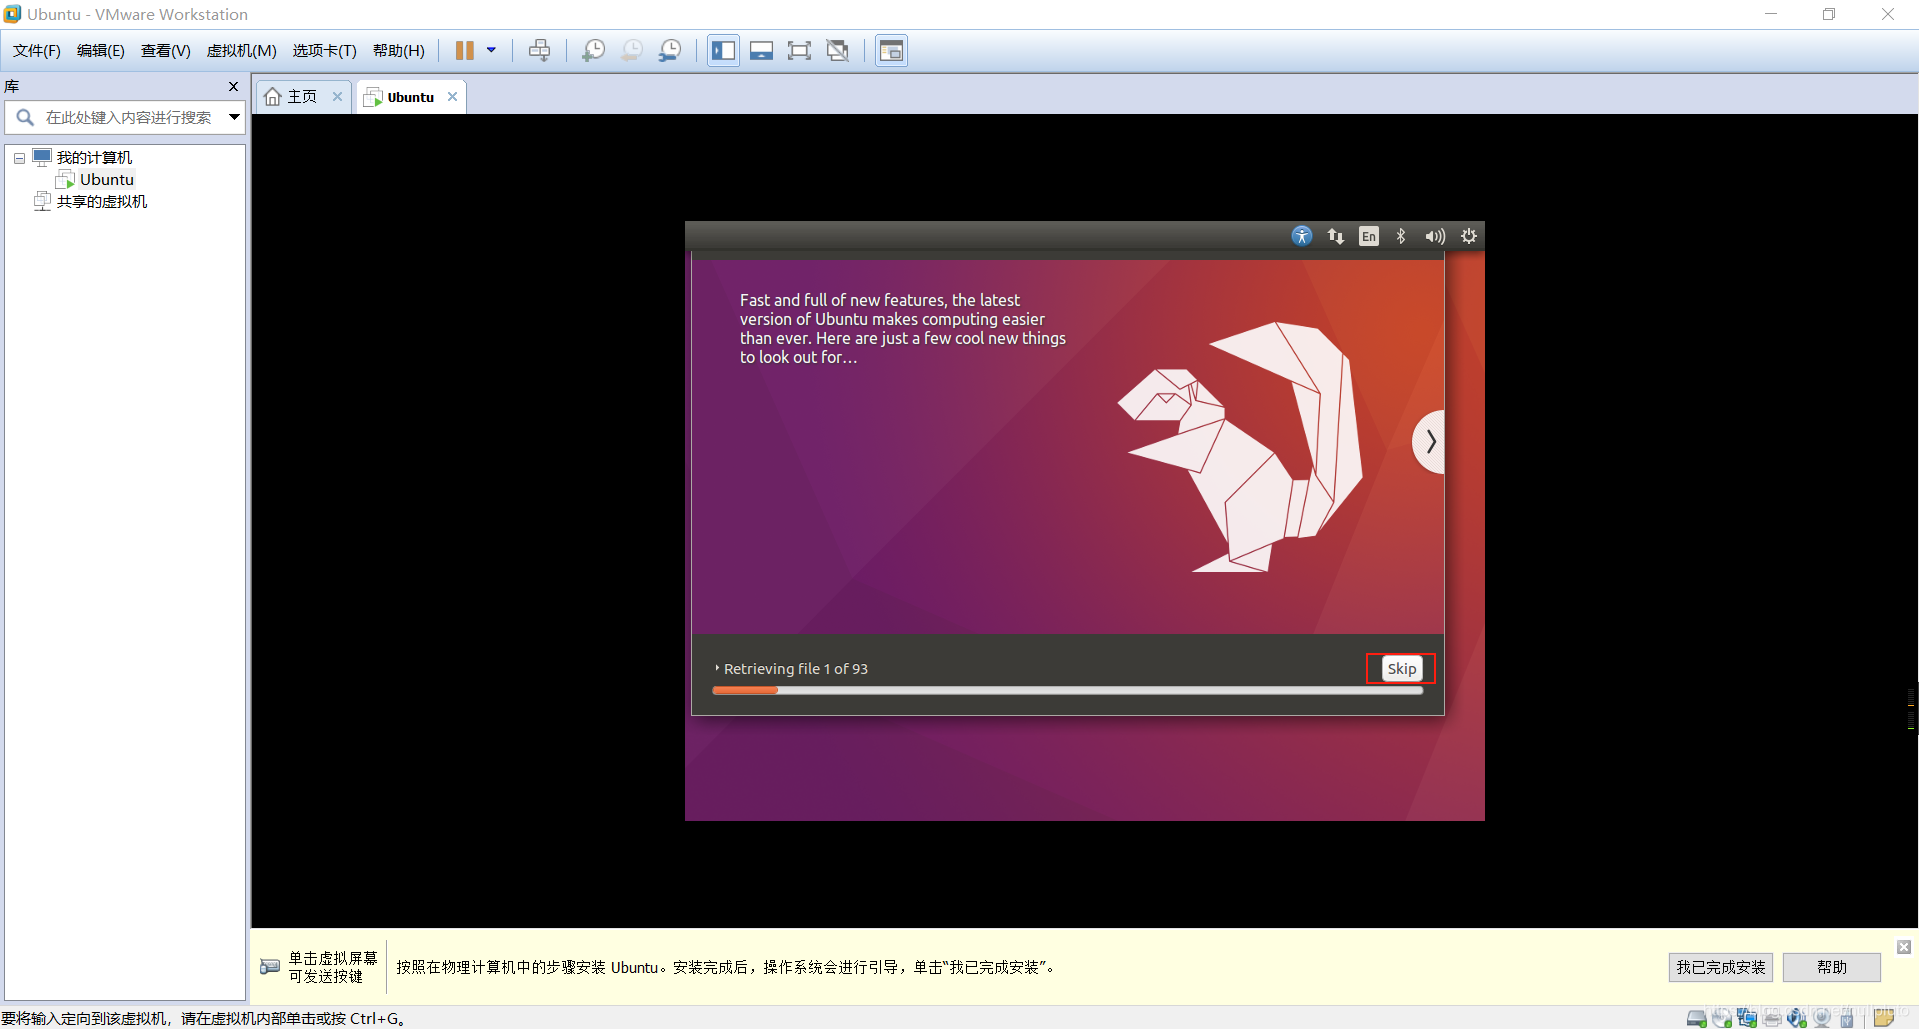Select 我的计算机 in the library tree
The image size is (1919, 1029).
pos(94,158)
